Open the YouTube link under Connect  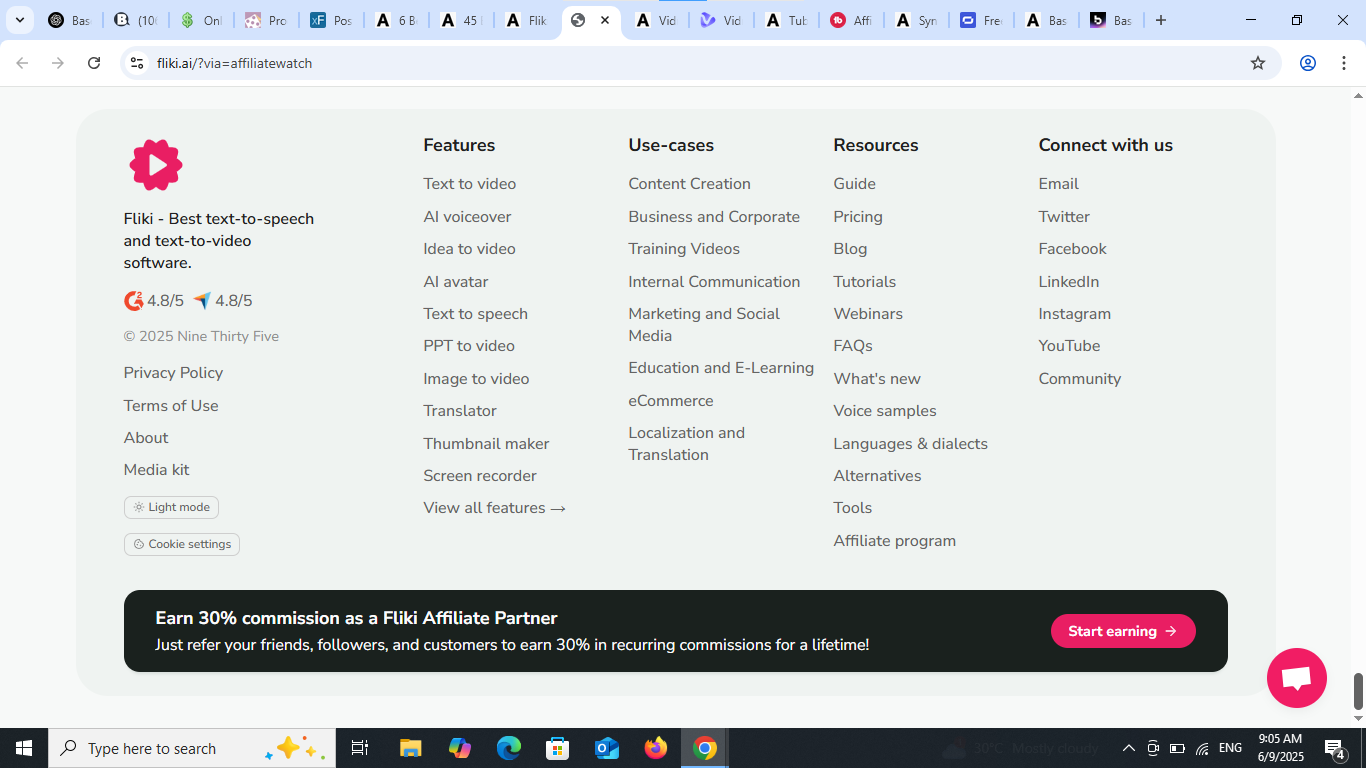pos(1069,346)
